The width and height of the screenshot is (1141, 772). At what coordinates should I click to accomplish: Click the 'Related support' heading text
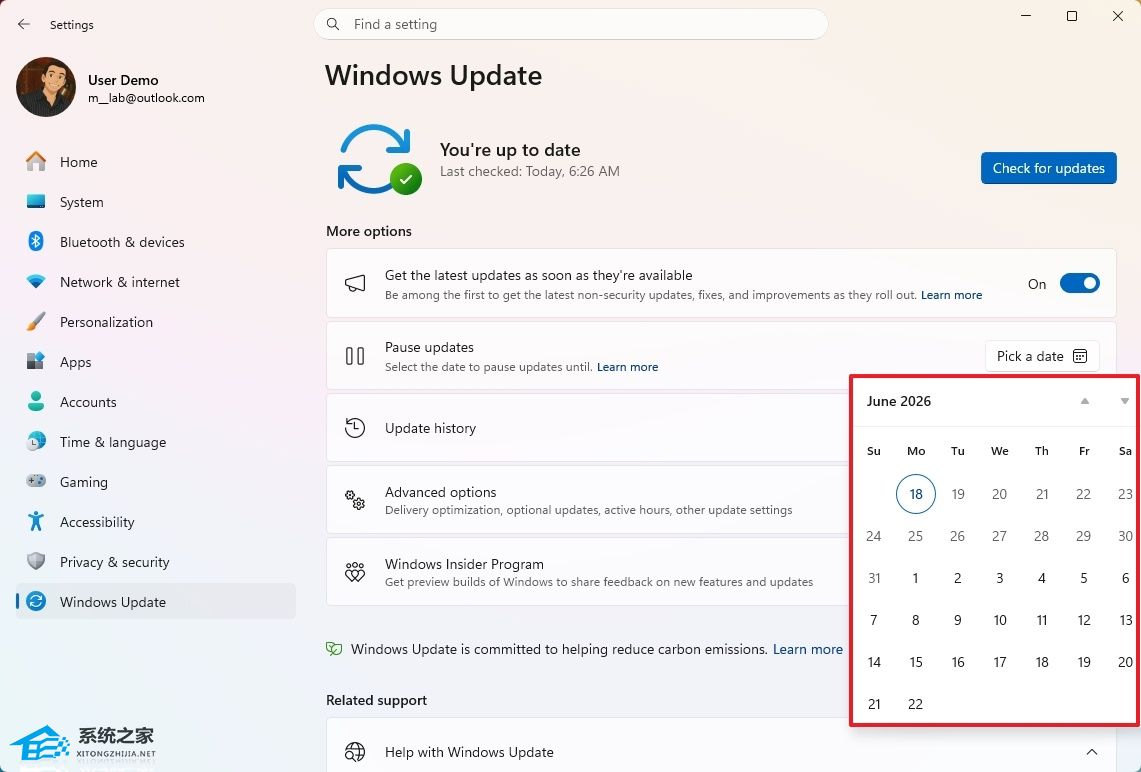[x=376, y=700]
